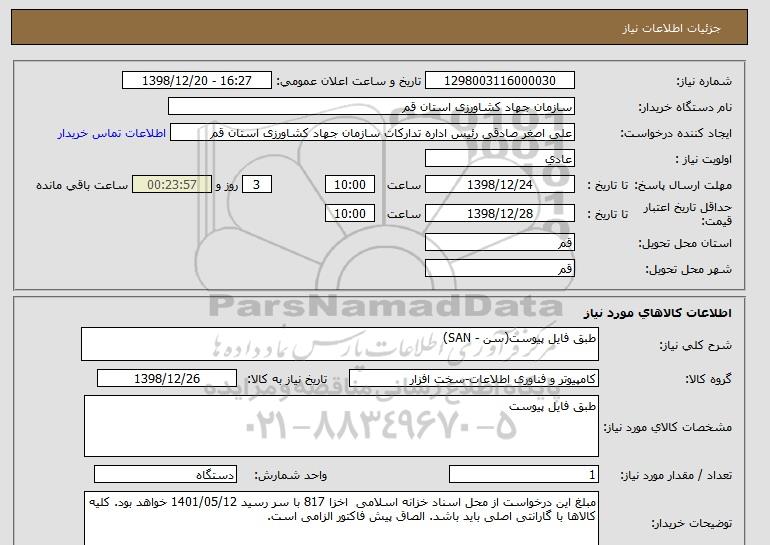Click the request creator field علی اصغر صادقی
The height and width of the screenshot is (545, 770).
coord(372,133)
